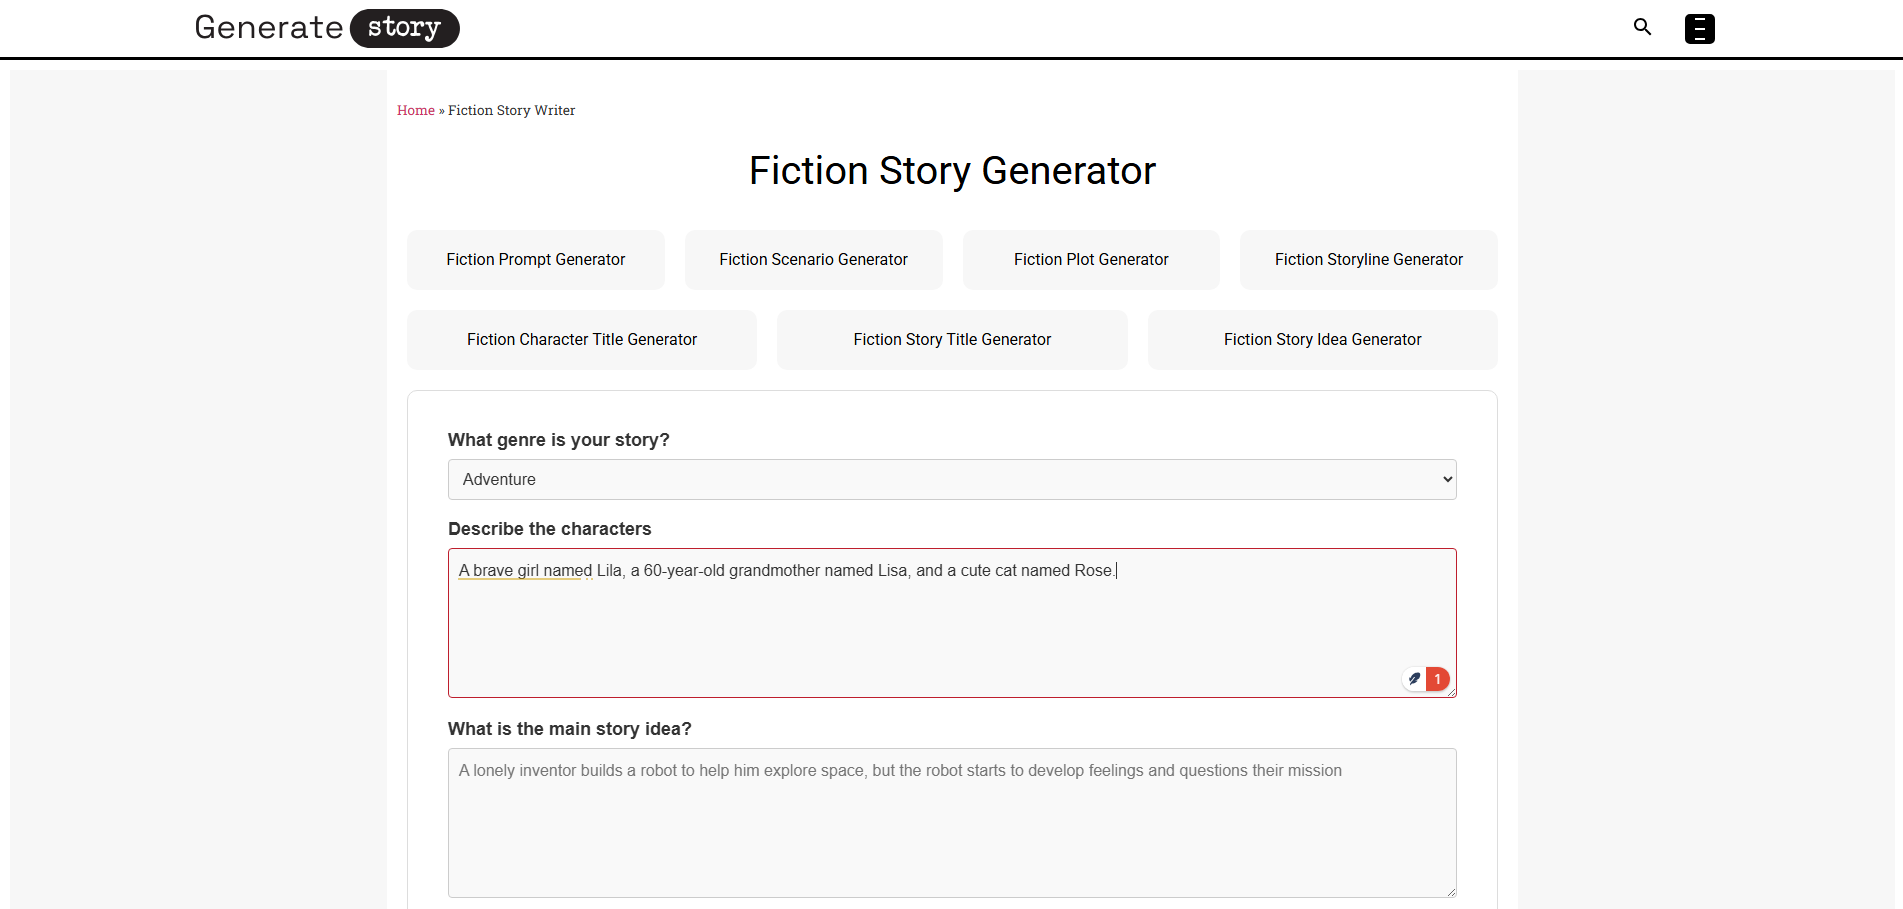The height and width of the screenshot is (909, 1903).
Task: Go to Home via the breadcrumb link
Action: [x=415, y=110]
